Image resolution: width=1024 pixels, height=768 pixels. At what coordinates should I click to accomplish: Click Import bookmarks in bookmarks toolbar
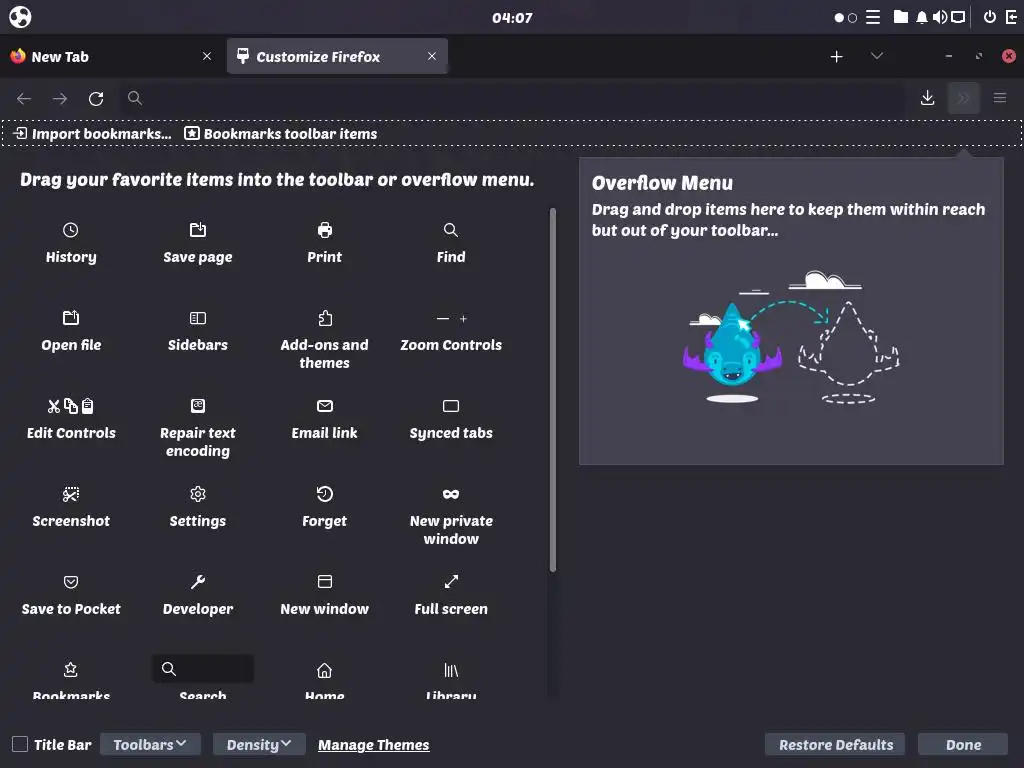pyautogui.click(x=92, y=134)
